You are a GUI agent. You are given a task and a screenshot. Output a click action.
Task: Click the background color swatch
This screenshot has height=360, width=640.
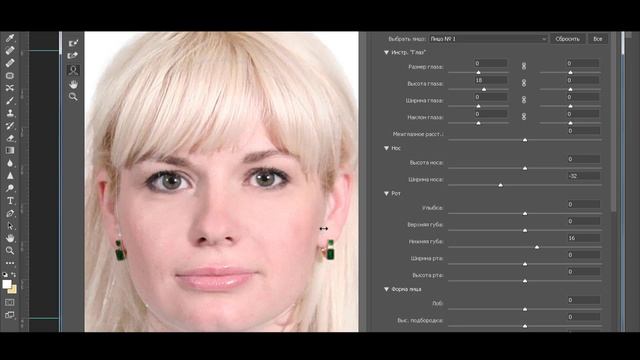click(13, 290)
